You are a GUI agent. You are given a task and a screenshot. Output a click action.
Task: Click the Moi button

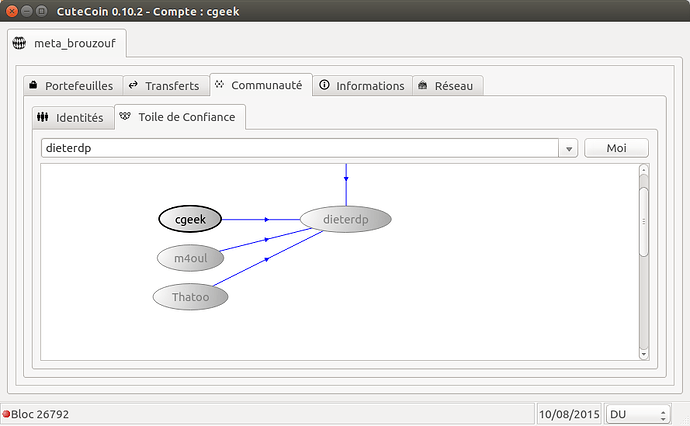coord(616,148)
